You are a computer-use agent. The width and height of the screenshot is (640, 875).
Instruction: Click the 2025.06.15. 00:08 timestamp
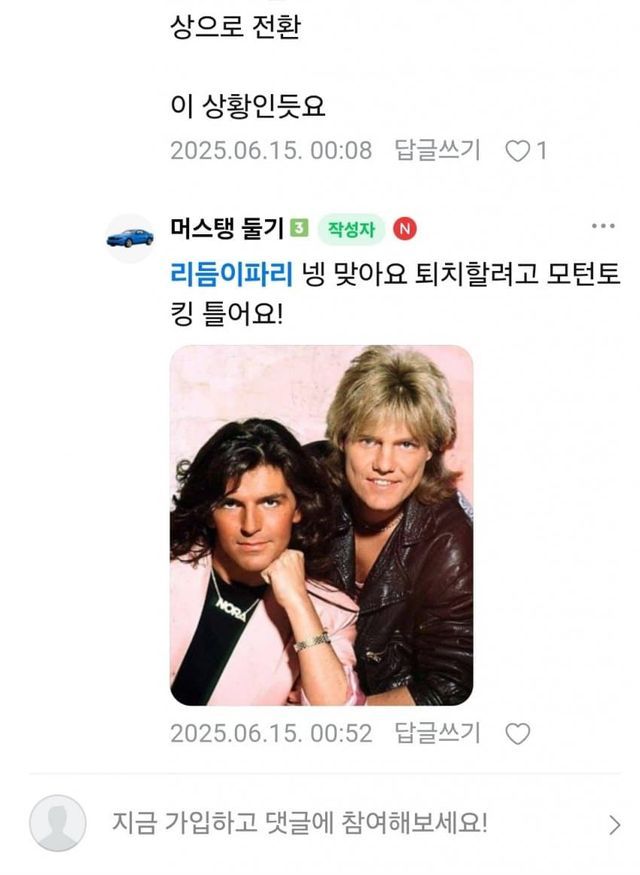click(271, 151)
